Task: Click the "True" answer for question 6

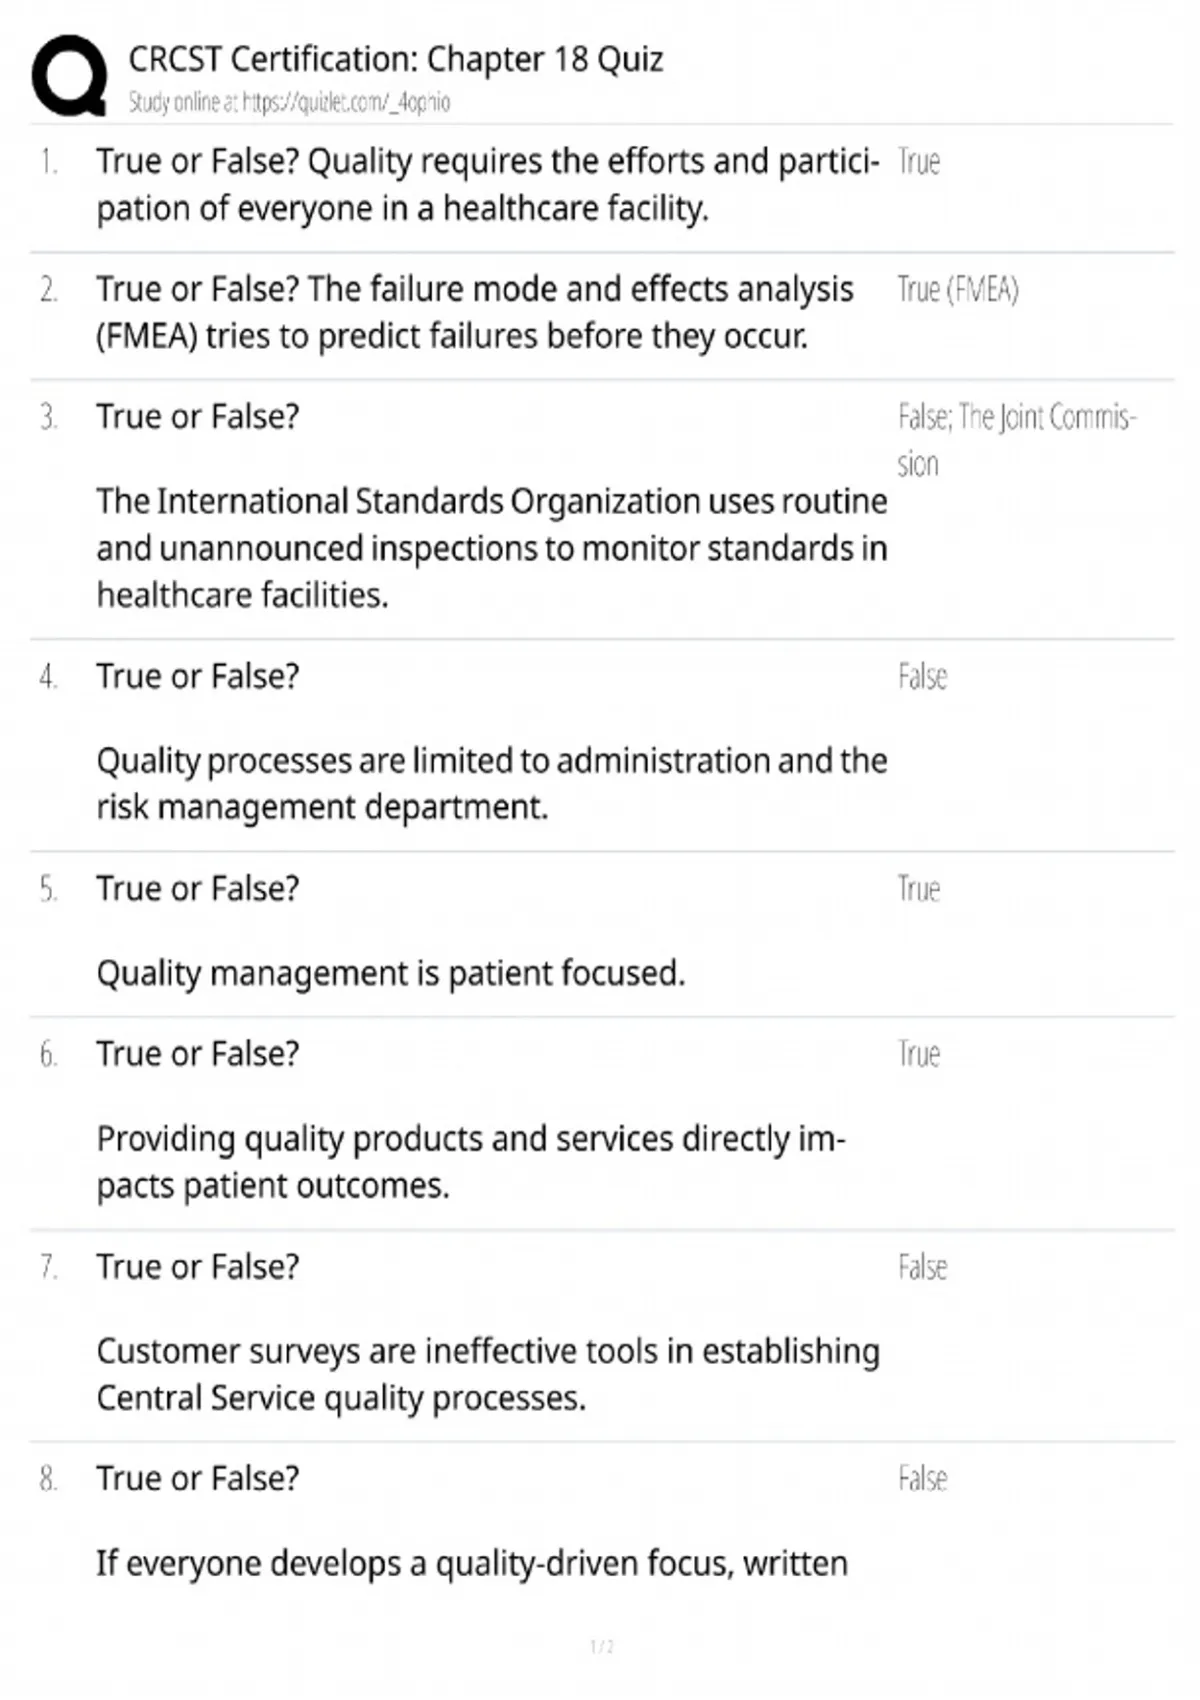Action: [x=918, y=1054]
